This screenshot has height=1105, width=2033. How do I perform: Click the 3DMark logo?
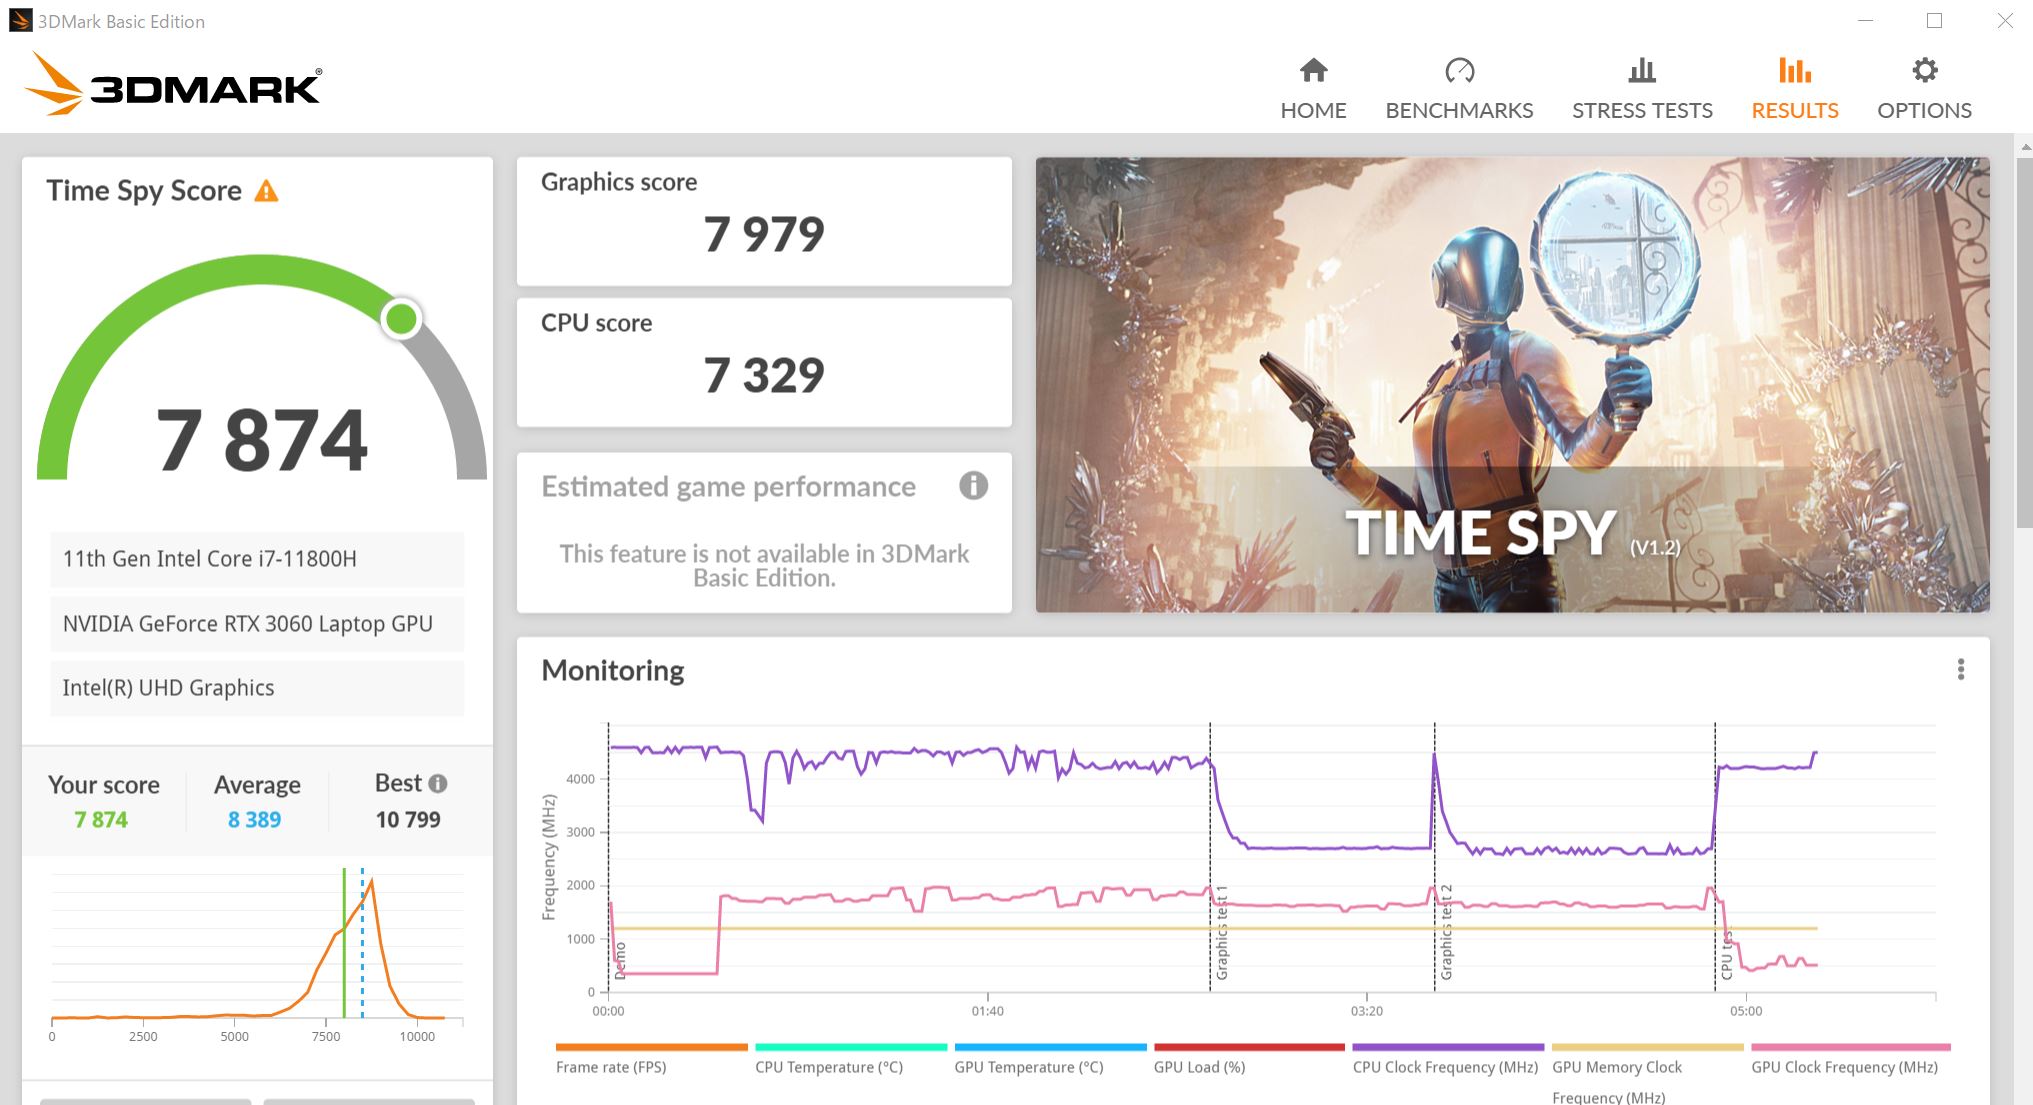pos(173,84)
